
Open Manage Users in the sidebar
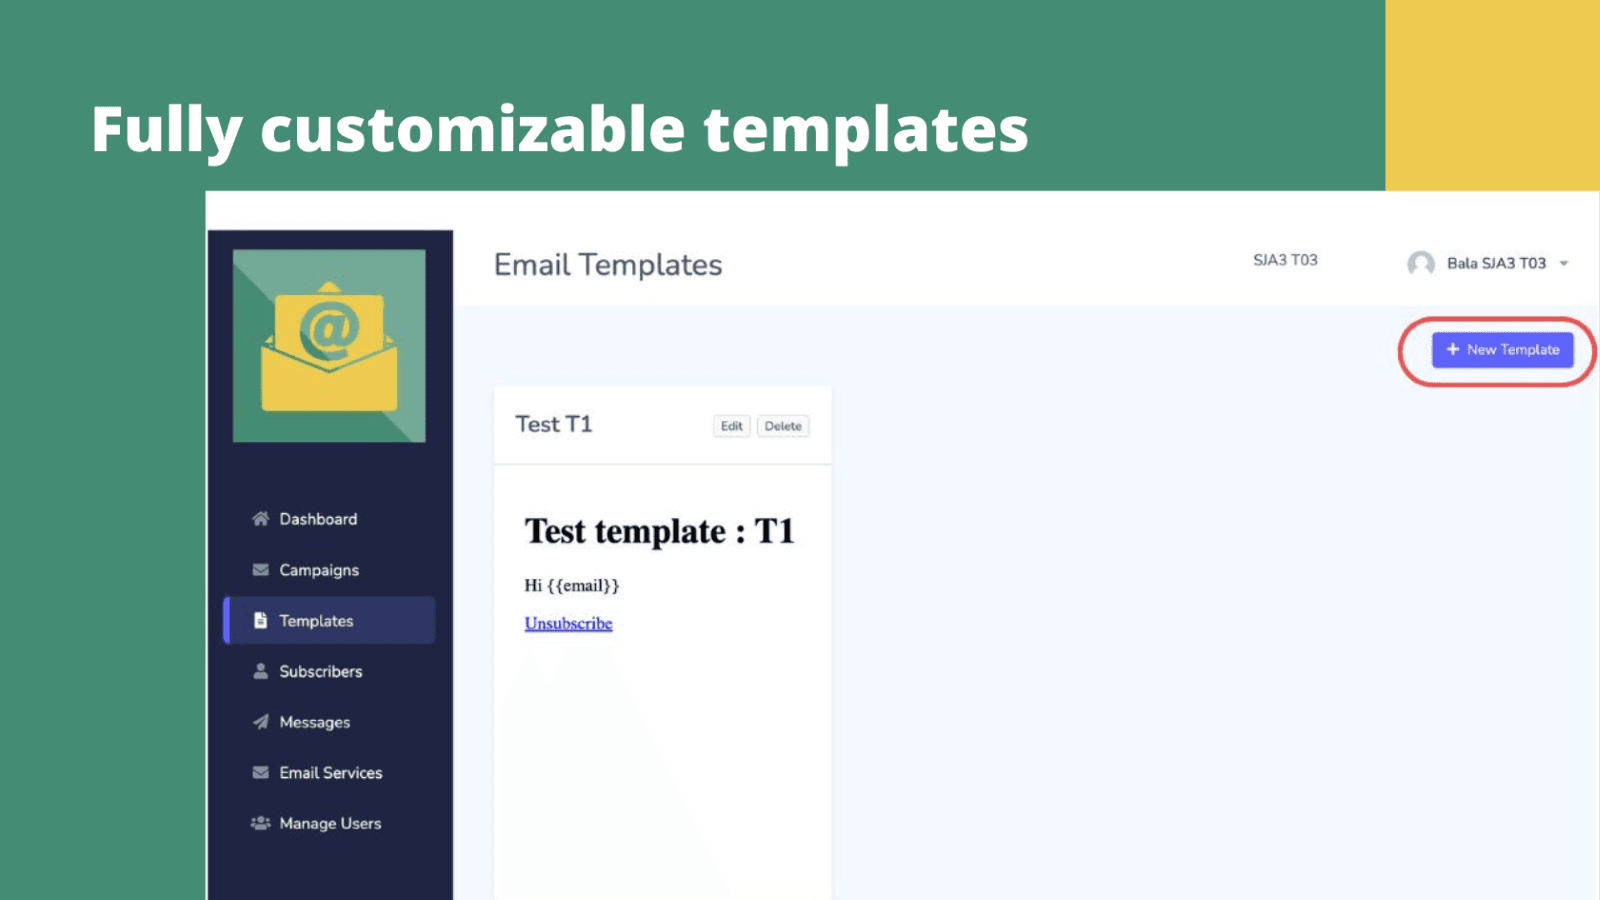[x=330, y=823]
